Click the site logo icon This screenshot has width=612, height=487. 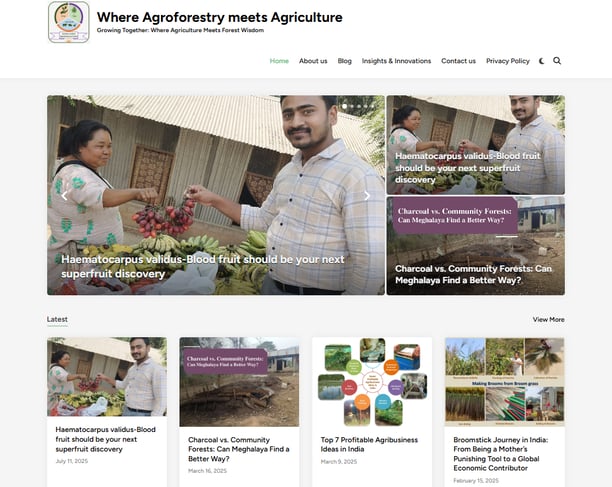tap(69, 22)
